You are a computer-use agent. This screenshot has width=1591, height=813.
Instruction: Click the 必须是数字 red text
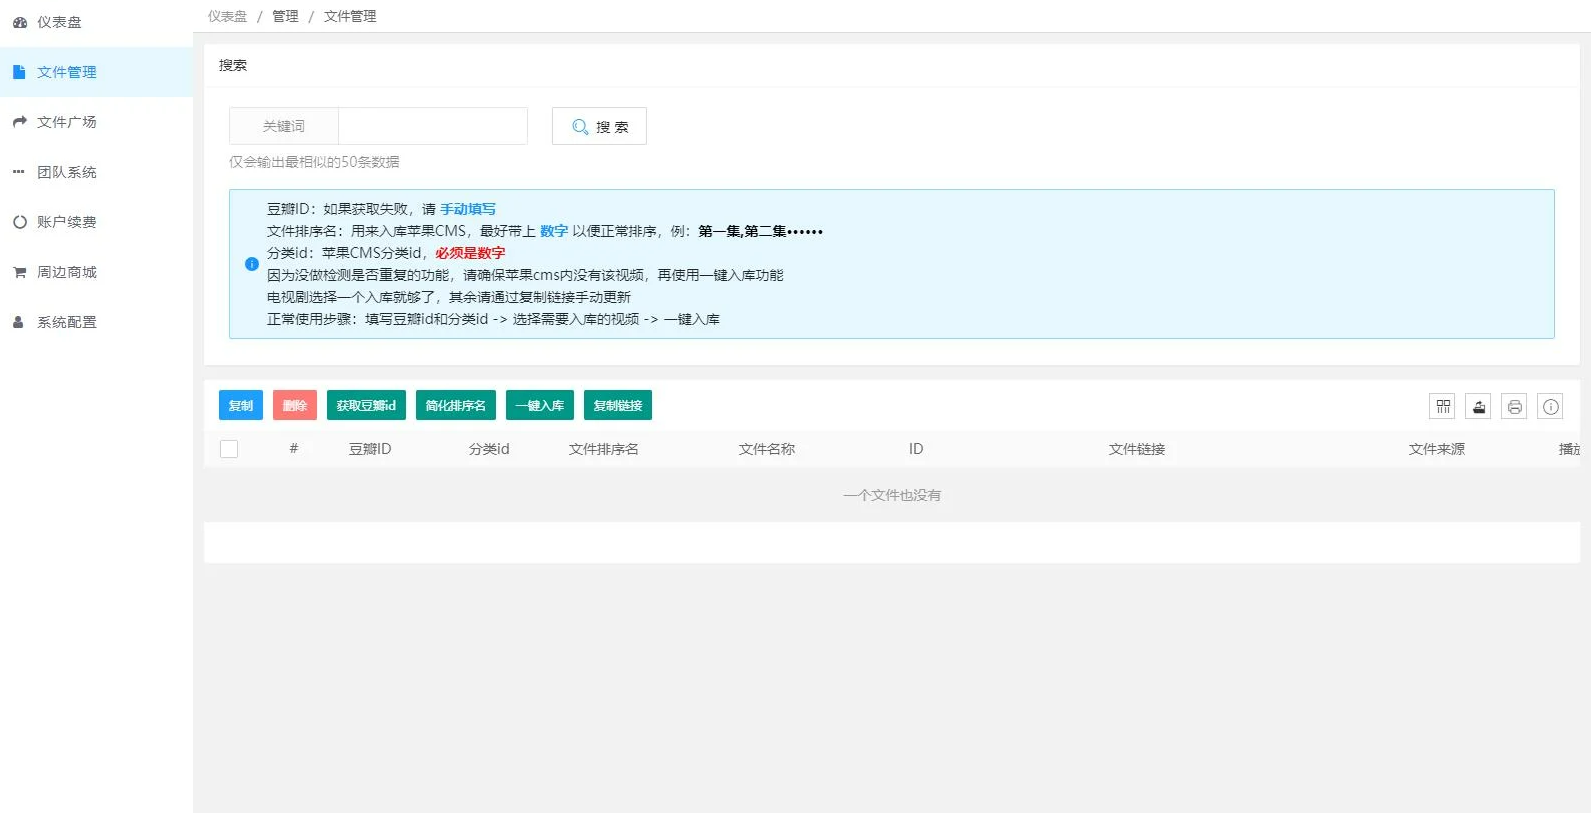470,253
